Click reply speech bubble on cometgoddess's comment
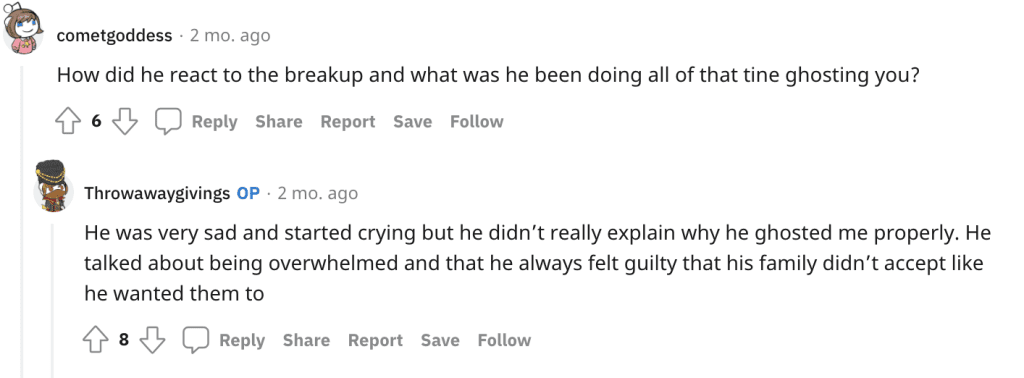1024x378 pixels. (x=168, y=122)
